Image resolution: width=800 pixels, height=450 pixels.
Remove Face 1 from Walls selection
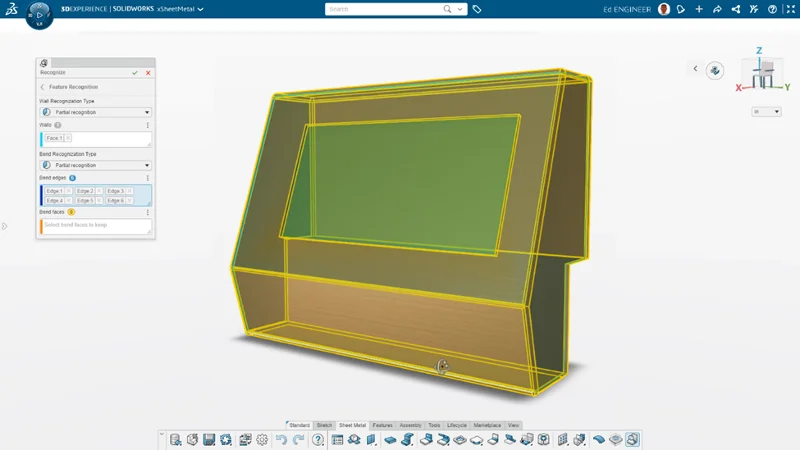pos(68,138)
